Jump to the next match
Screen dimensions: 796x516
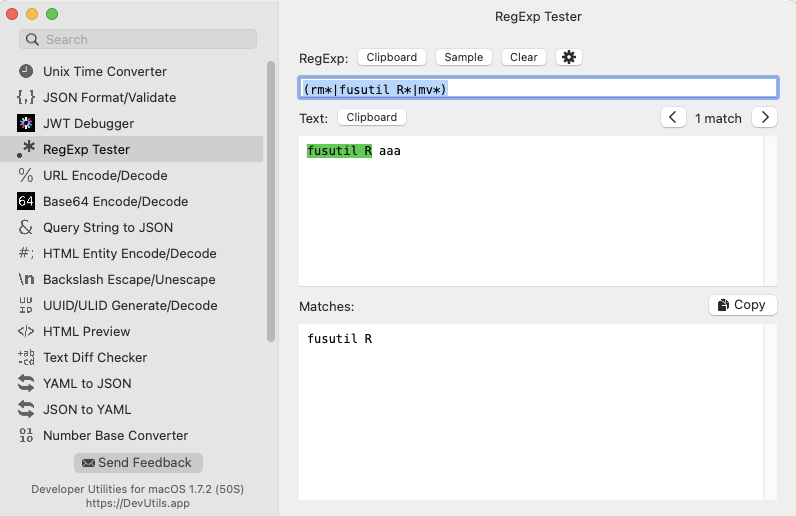pos(764,118)
